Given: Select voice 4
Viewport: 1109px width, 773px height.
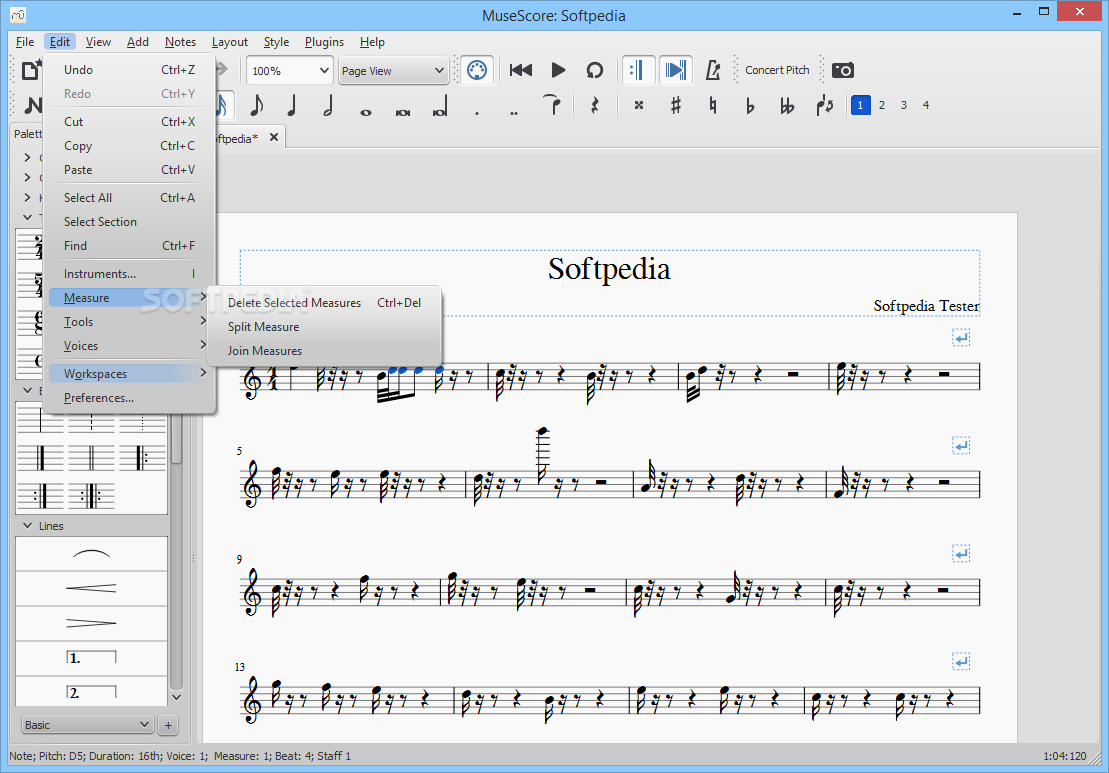Looking at the screenshot, I should pyautogui.click(x=926, y=105).
